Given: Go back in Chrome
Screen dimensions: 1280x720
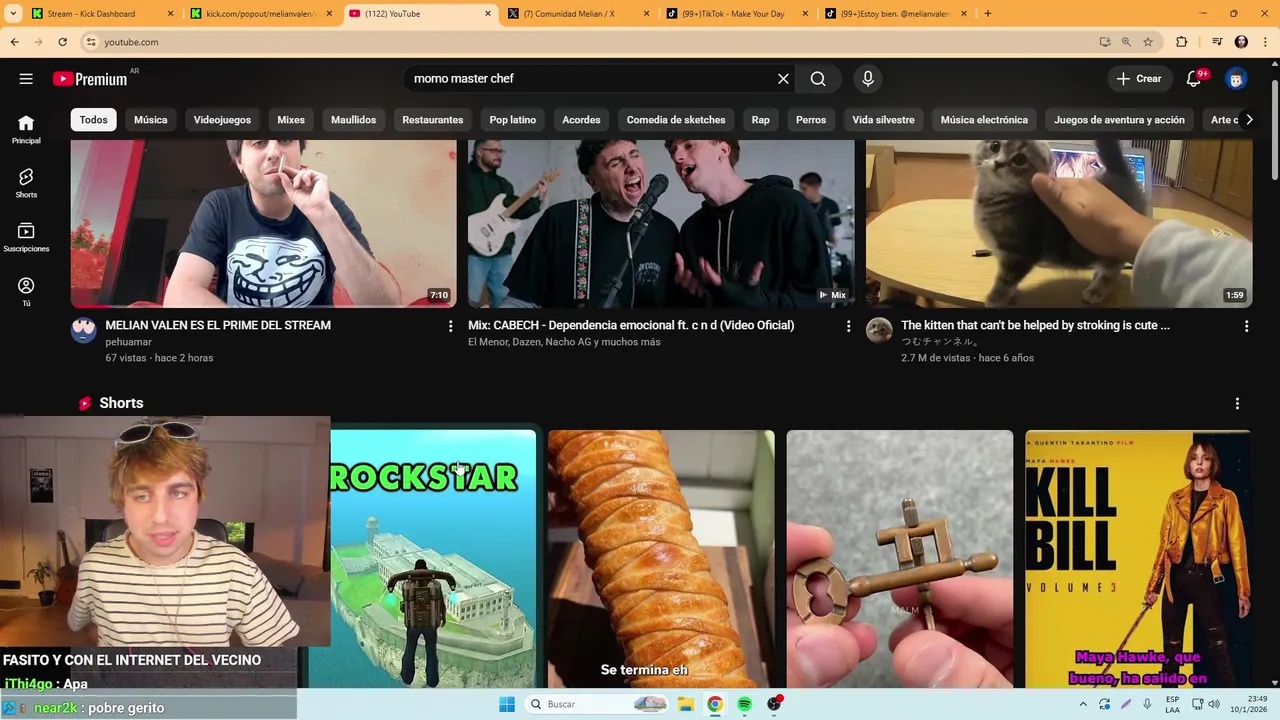Looking at the screenshot, I should pos(14,42).
